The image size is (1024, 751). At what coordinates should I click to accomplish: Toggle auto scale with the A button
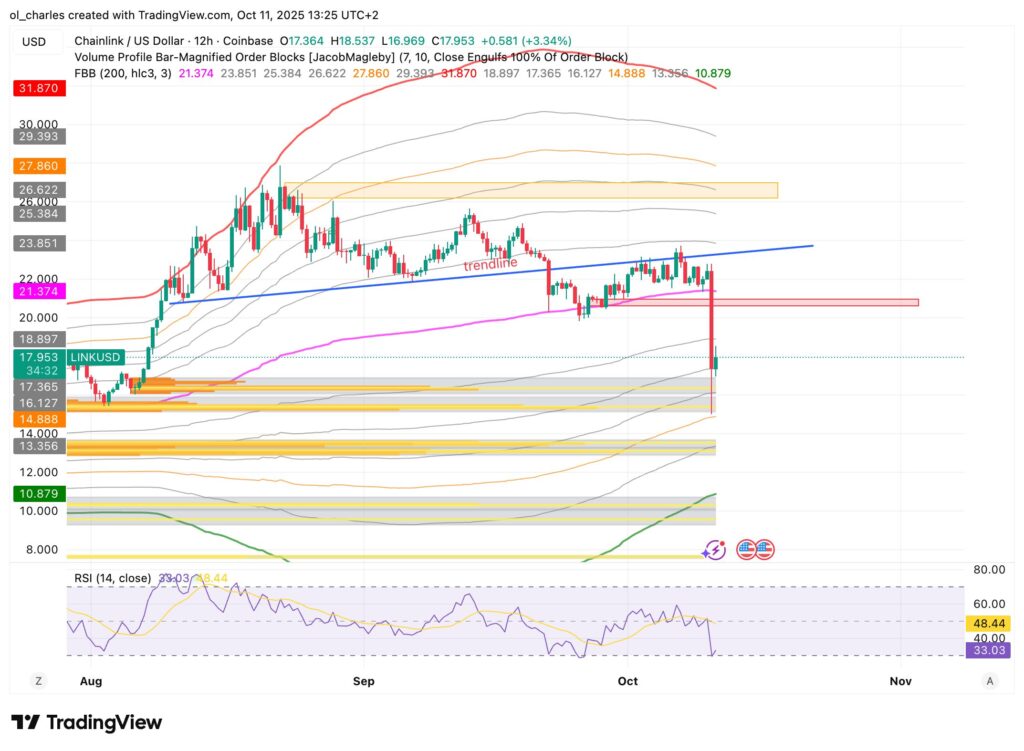pos(989,681)
